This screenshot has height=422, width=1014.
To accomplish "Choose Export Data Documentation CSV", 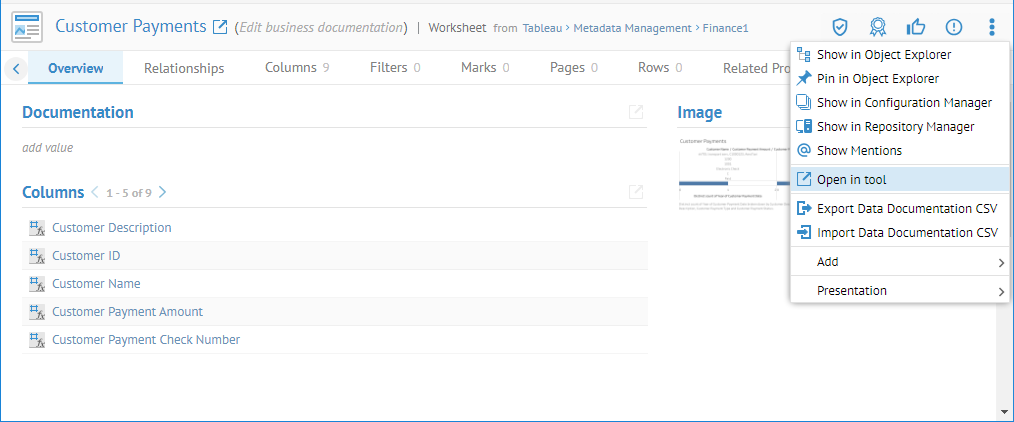I will 906,209.
